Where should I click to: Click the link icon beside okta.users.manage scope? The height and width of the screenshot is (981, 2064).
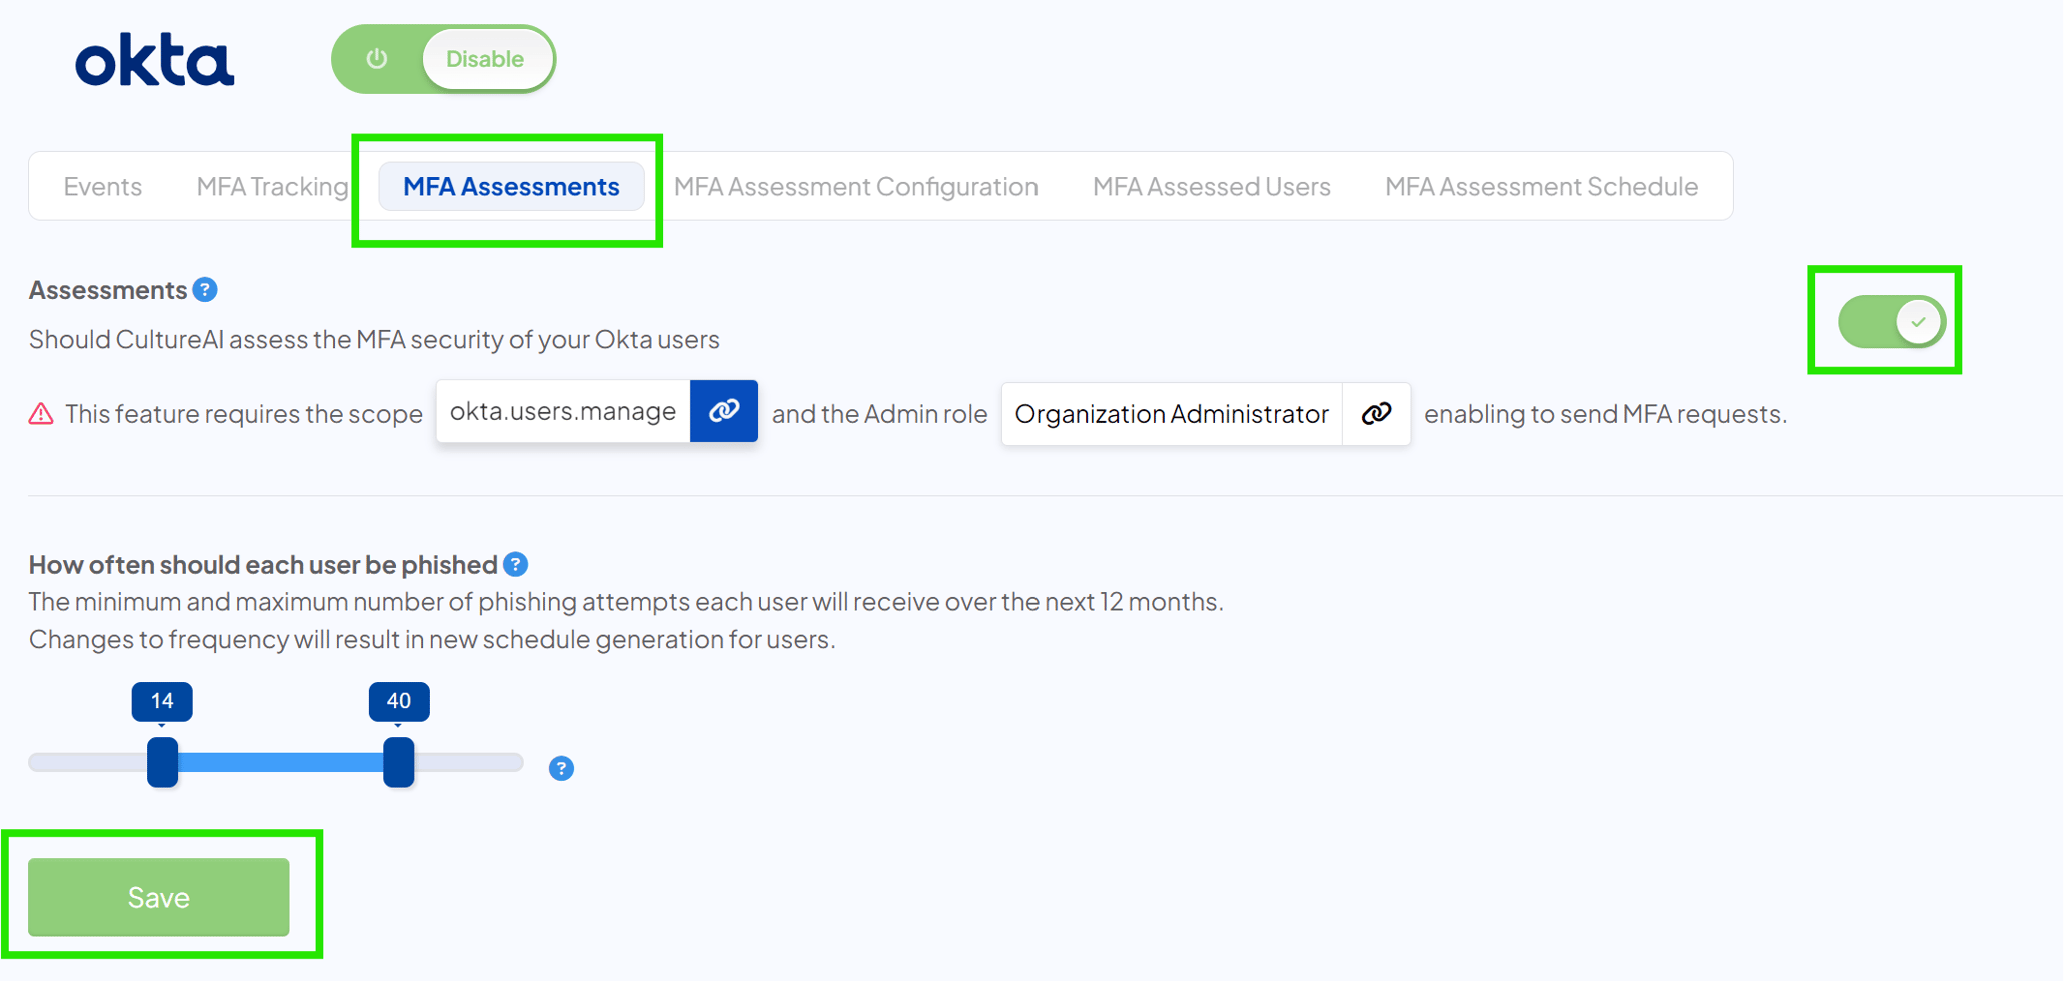click(723, 411)
